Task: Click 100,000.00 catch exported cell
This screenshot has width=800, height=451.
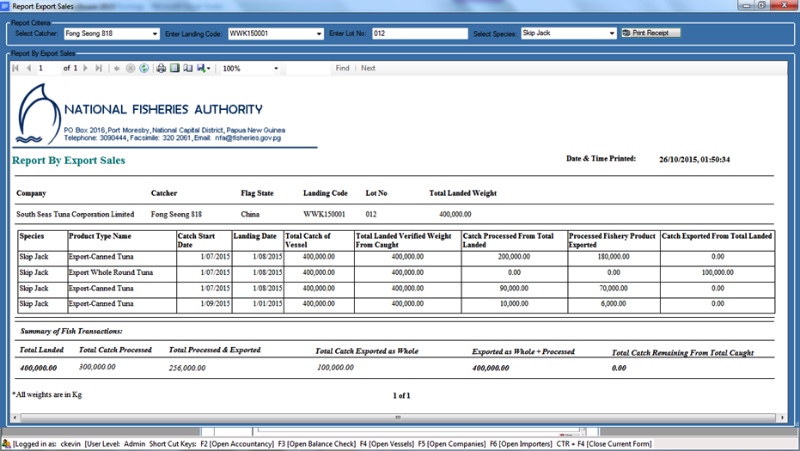Action: pyautogui.click(x=717, y=272)
